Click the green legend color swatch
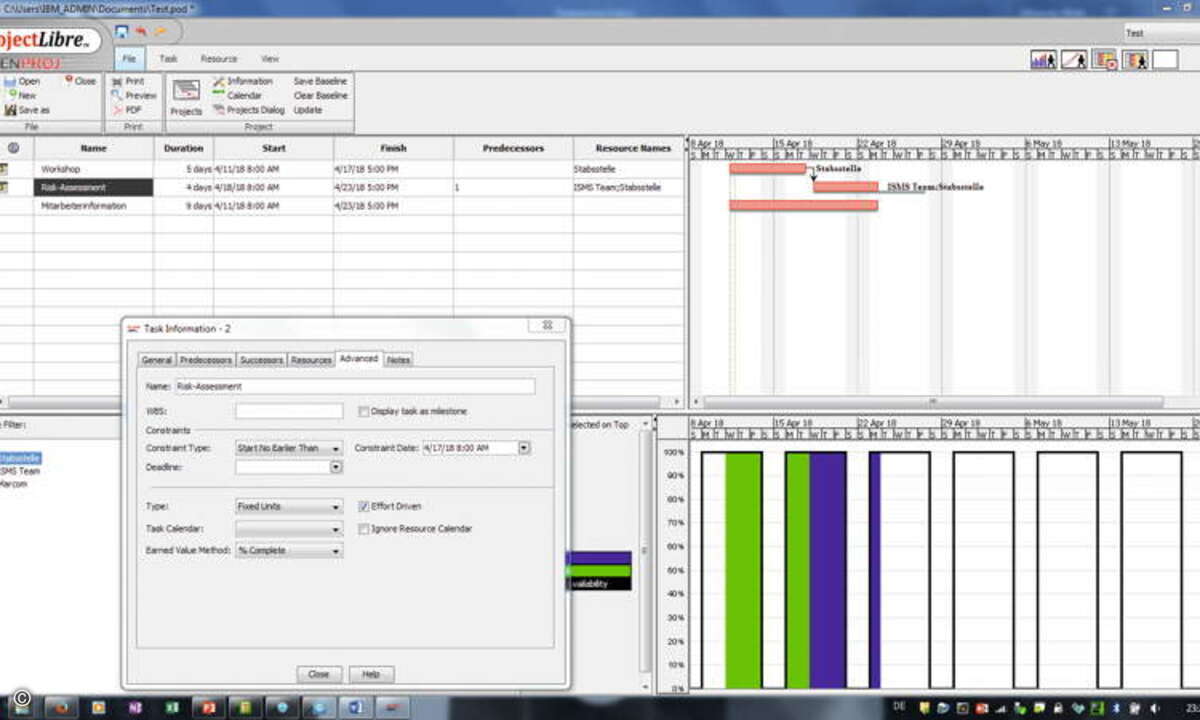 click(598, 571)
